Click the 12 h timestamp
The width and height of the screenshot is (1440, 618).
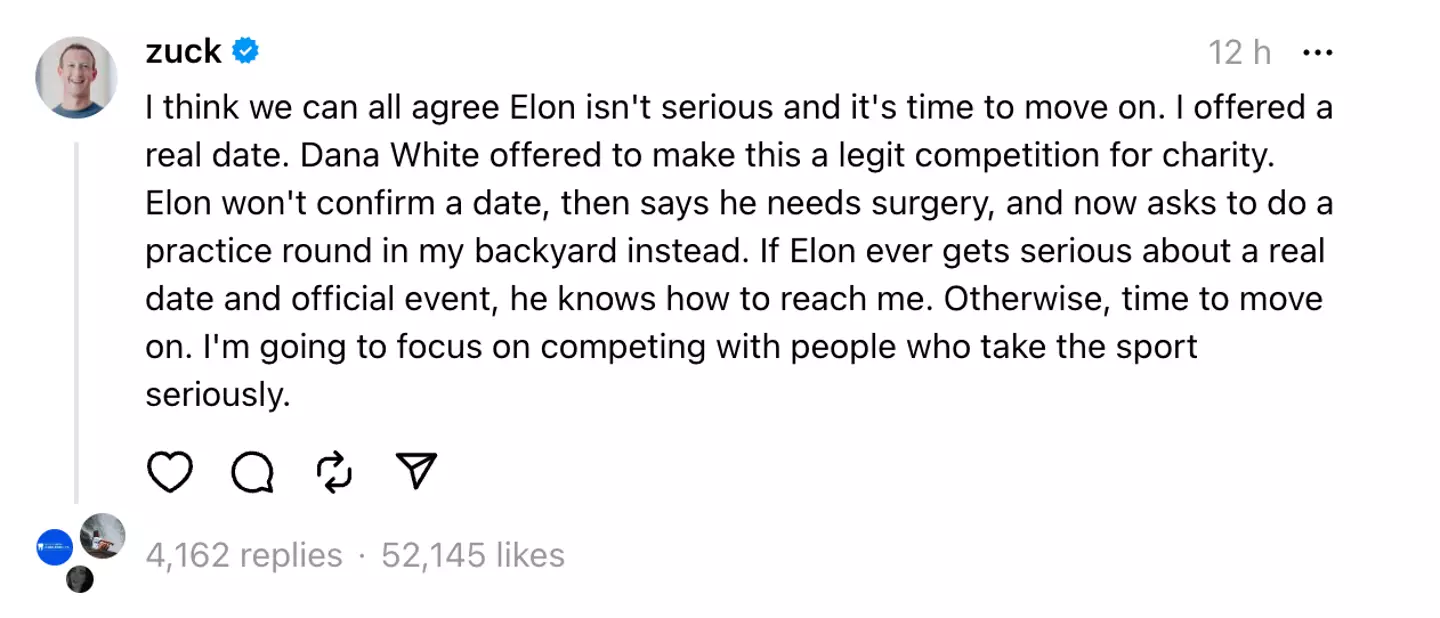(x=1239, y=53)
